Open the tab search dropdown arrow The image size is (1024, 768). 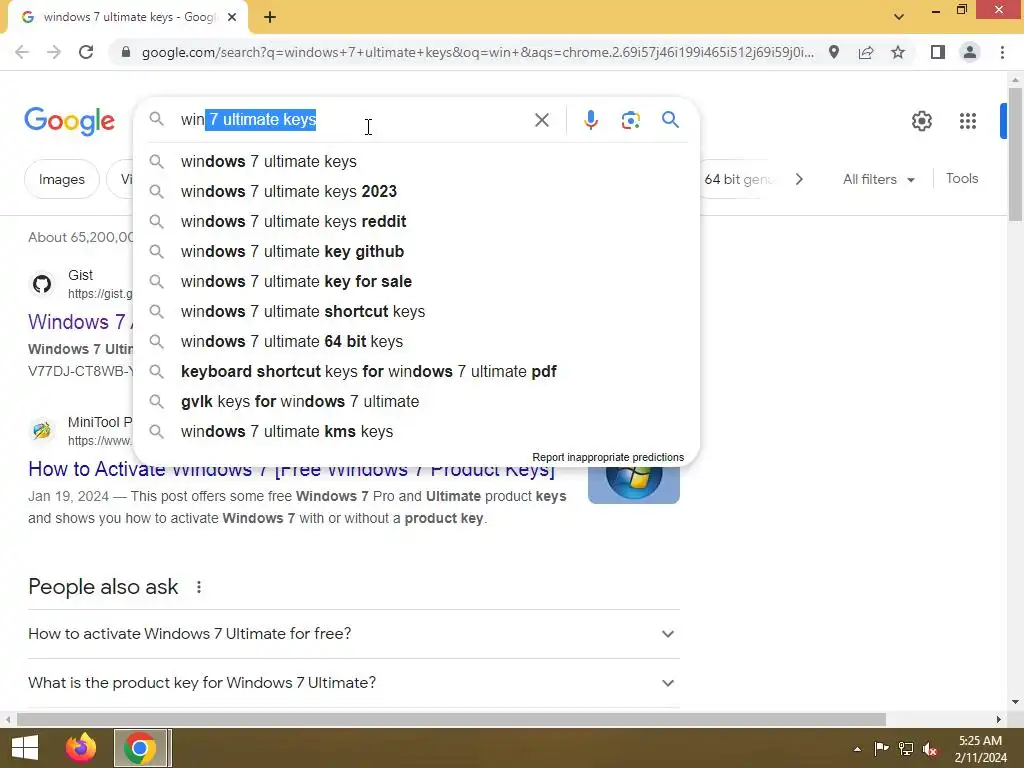coord(899,17)
